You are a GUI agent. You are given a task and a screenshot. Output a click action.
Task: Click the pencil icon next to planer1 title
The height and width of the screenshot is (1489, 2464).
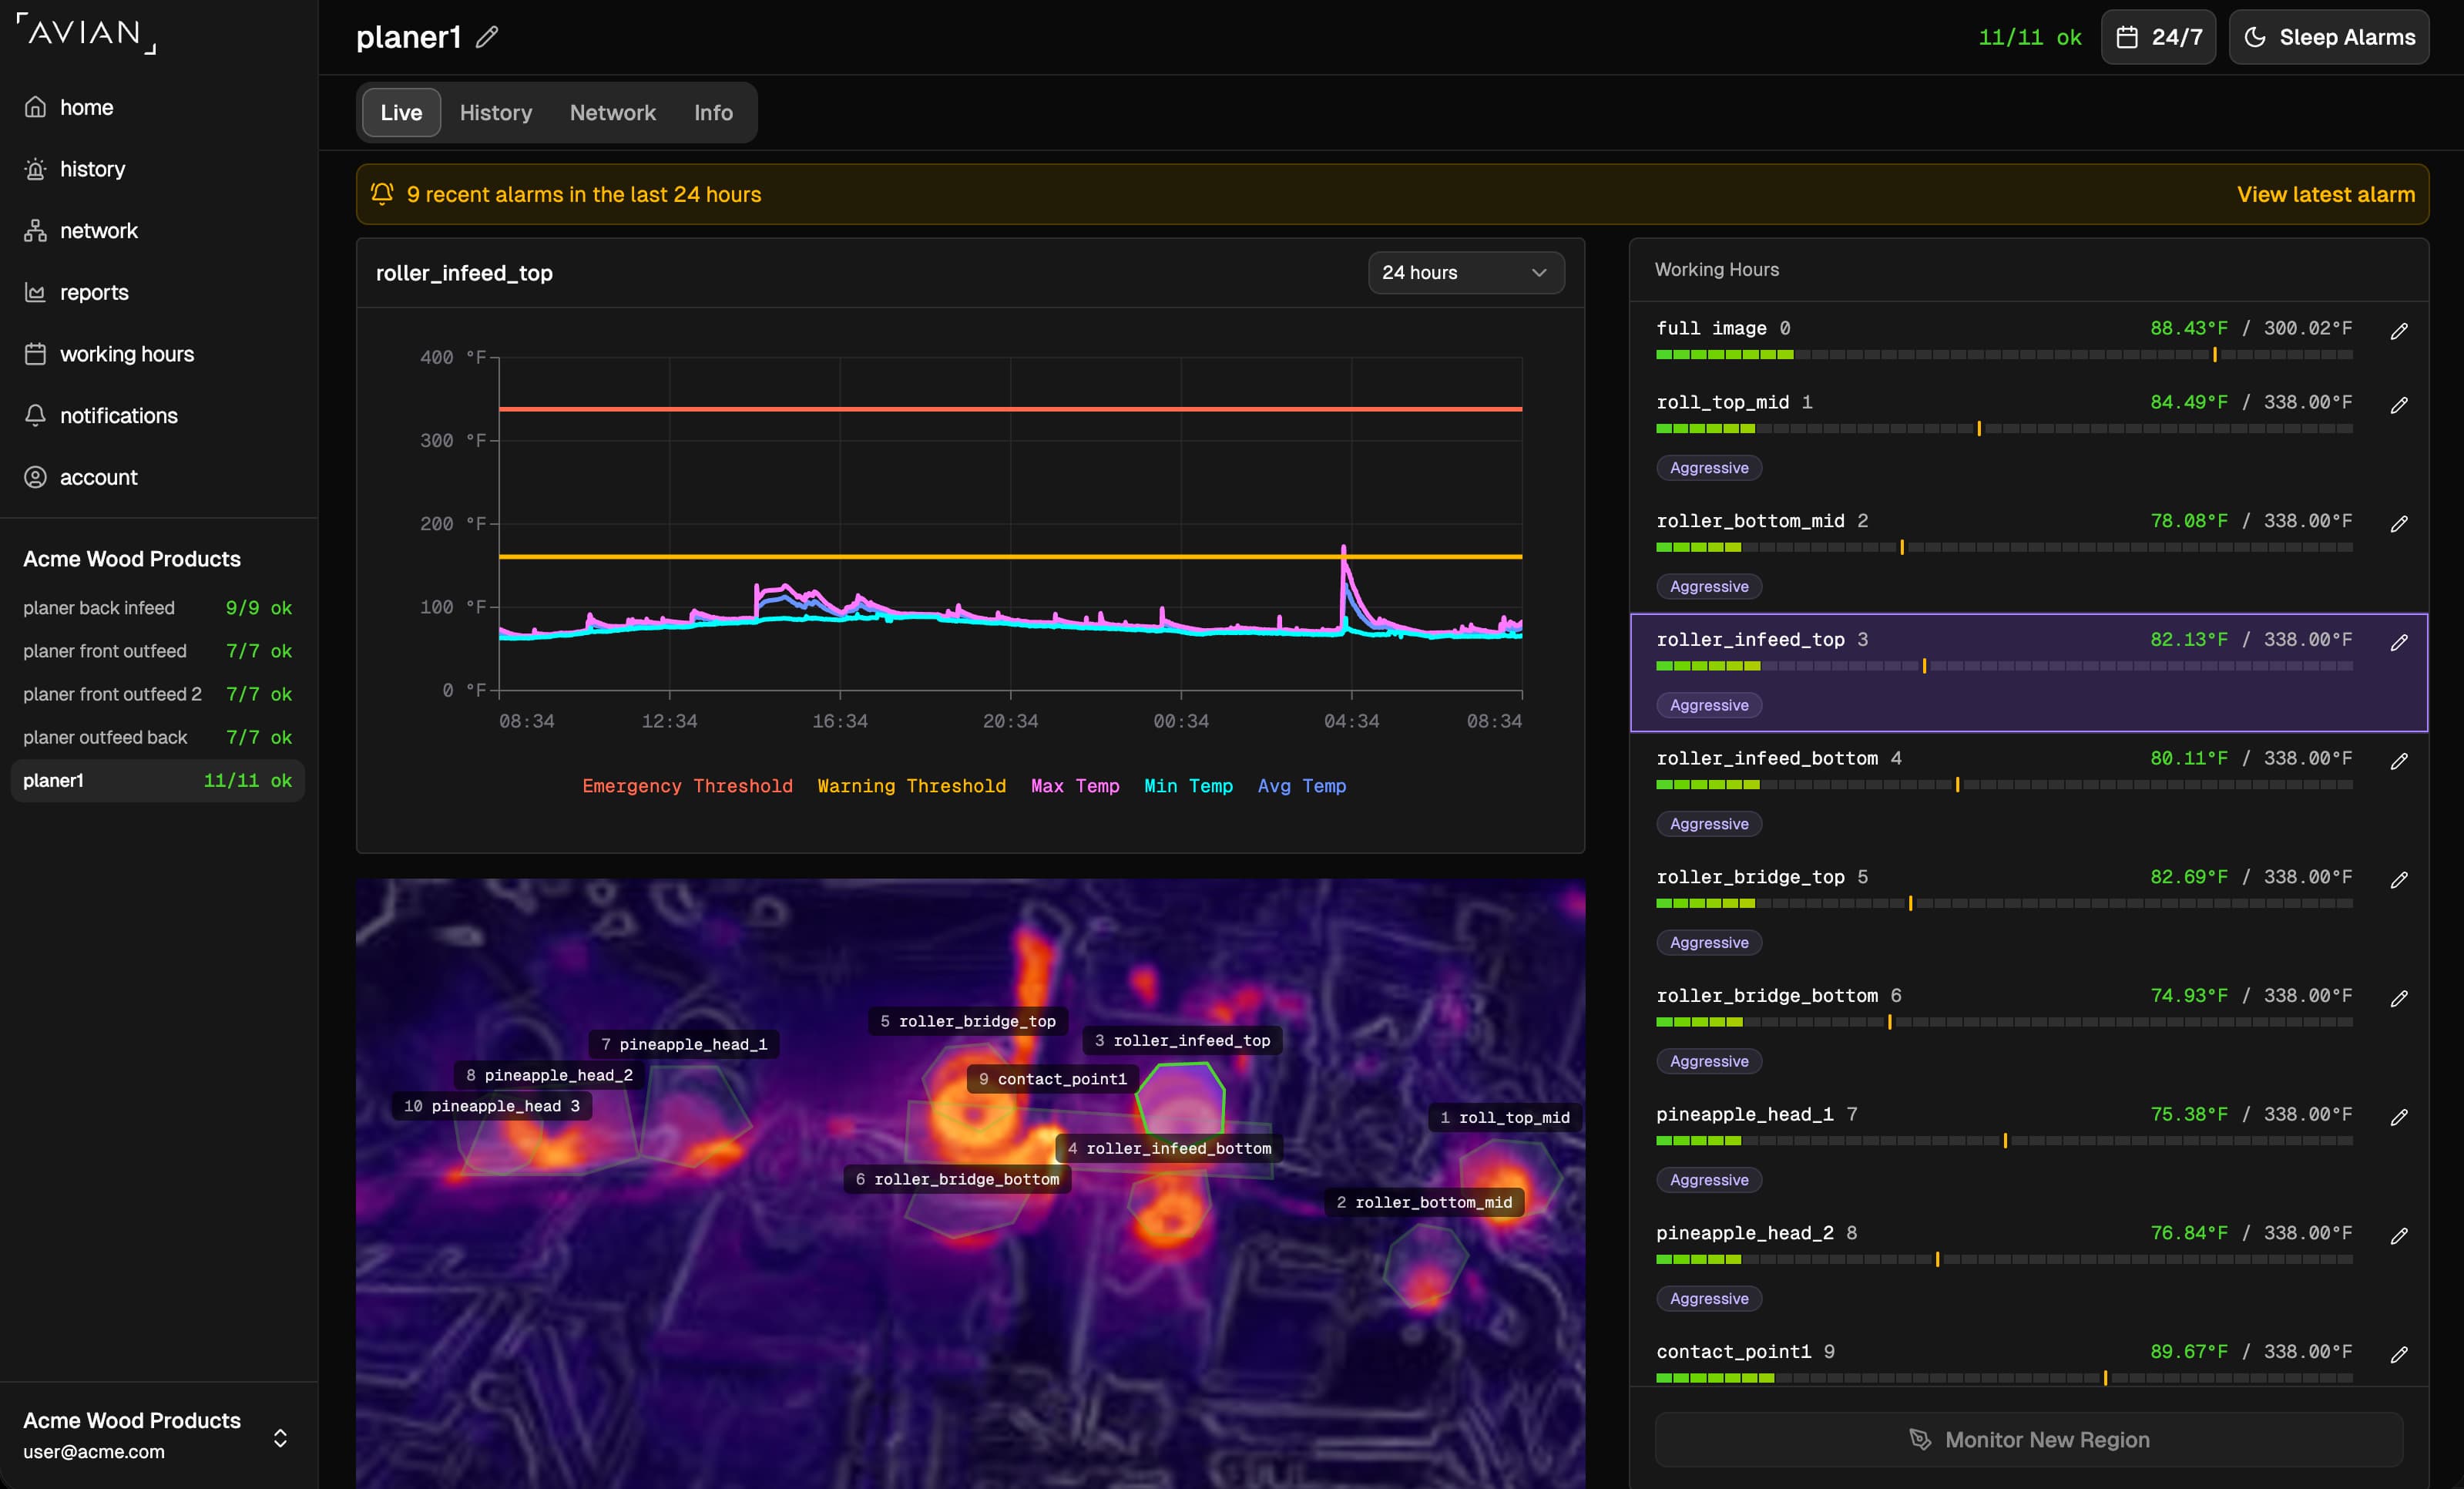[x=487, y=37]
